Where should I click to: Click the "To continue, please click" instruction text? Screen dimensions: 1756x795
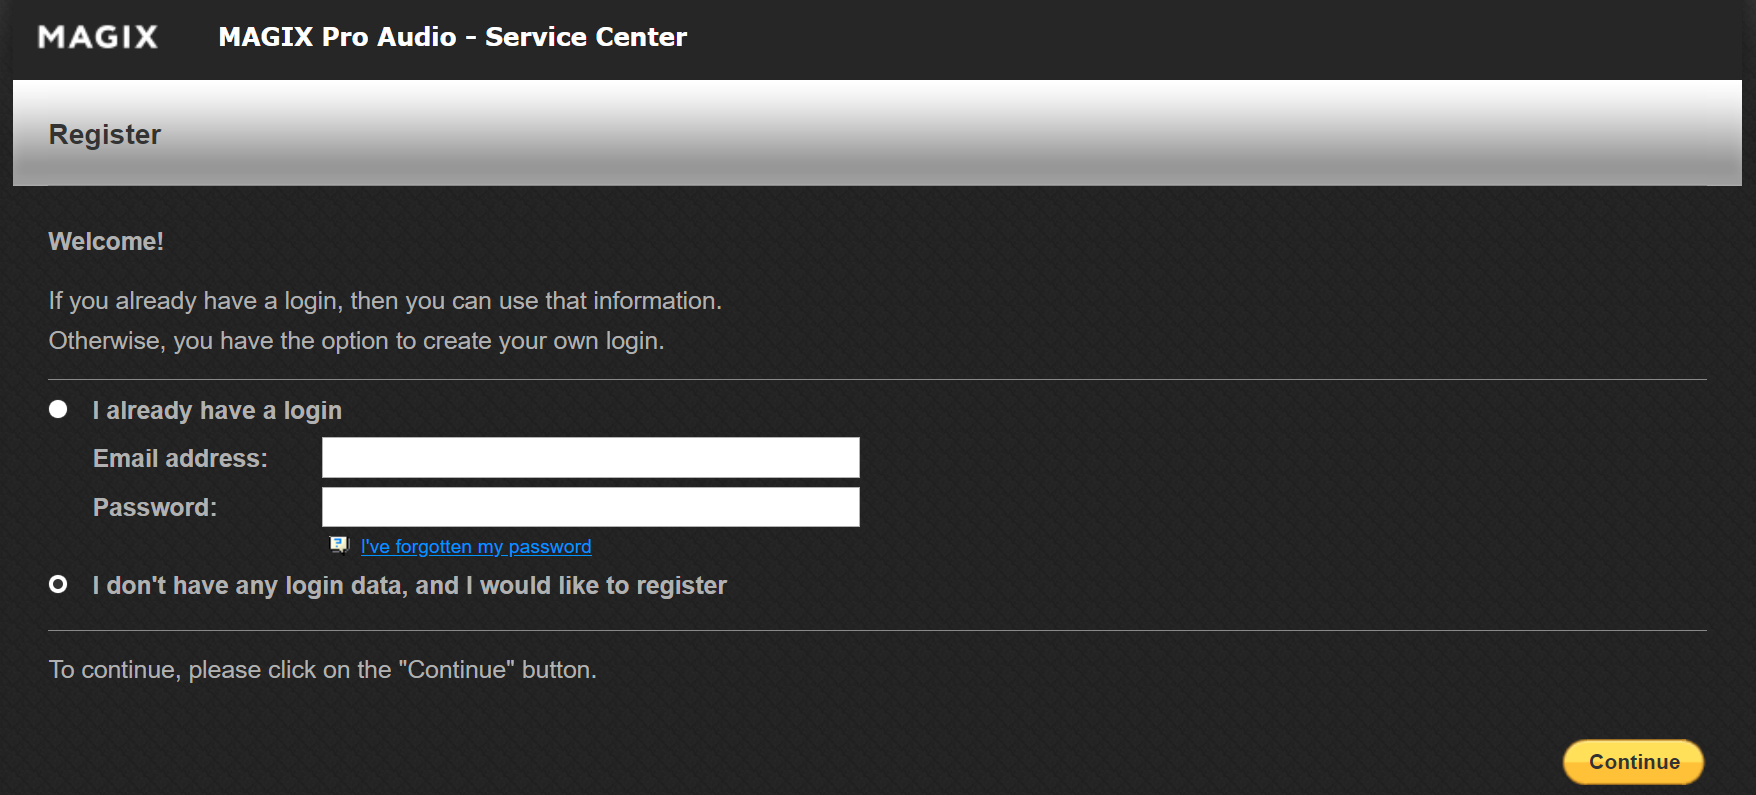(322, 669)
